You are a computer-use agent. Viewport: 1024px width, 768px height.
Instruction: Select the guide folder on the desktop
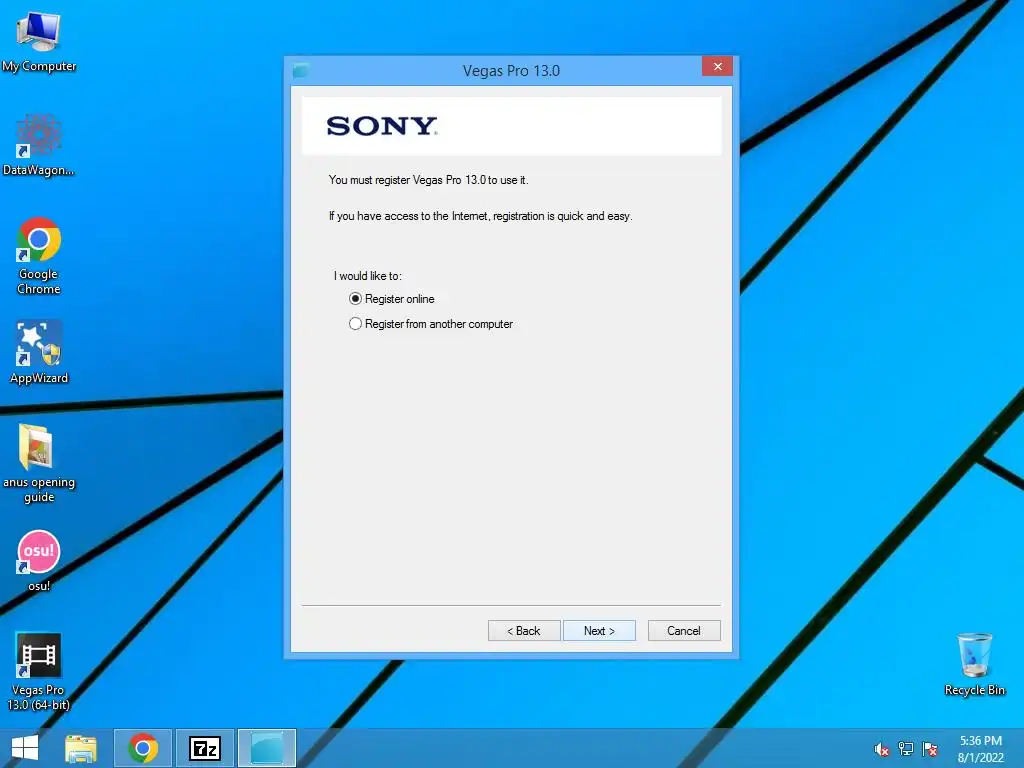(x=39, y=463)
